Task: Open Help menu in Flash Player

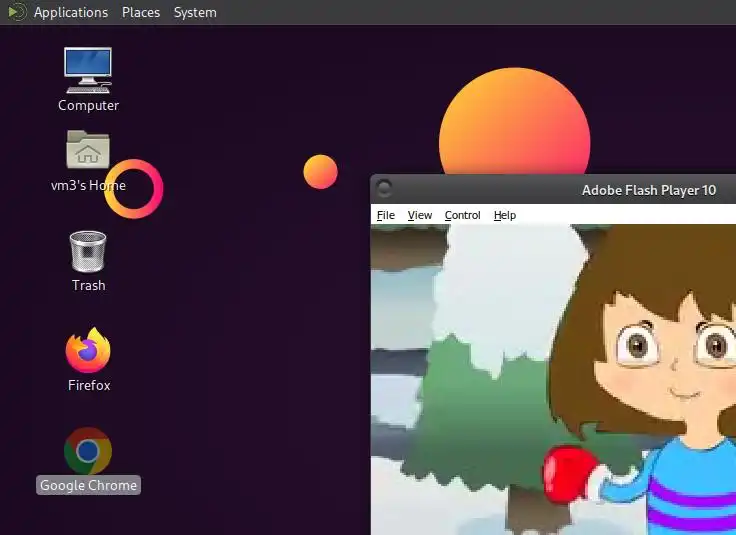Action: click(x=505, y=215)
